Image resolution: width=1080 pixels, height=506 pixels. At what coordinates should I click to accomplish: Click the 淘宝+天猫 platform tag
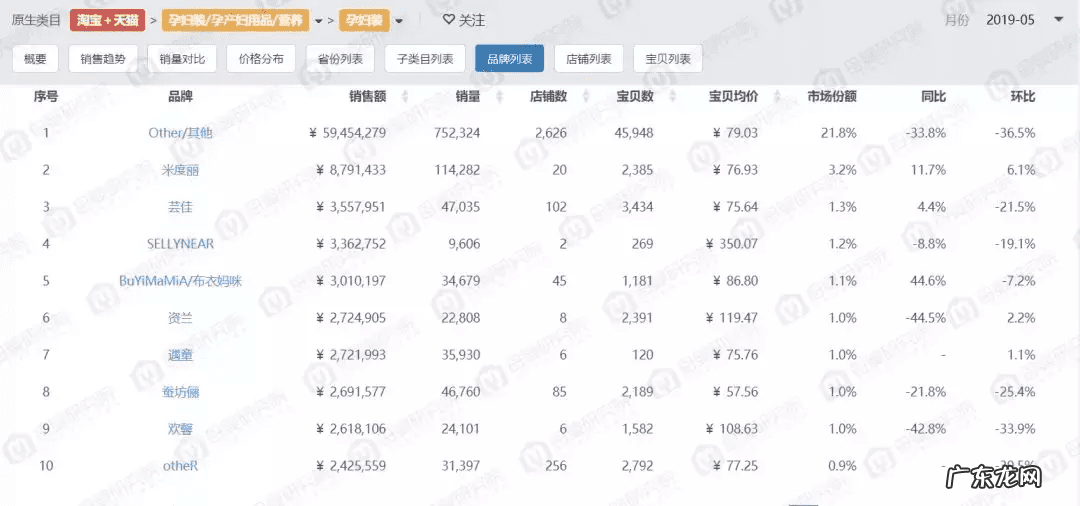[107, 20]
